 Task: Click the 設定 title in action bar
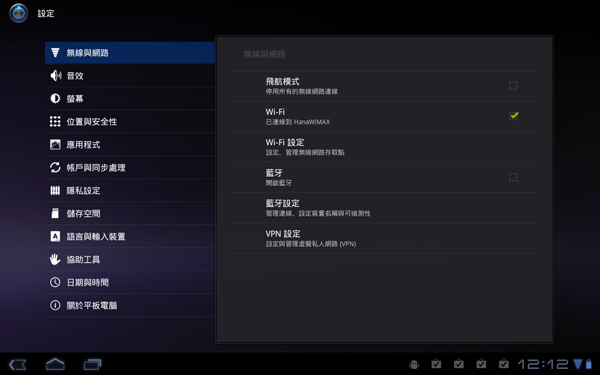[46, 13]
